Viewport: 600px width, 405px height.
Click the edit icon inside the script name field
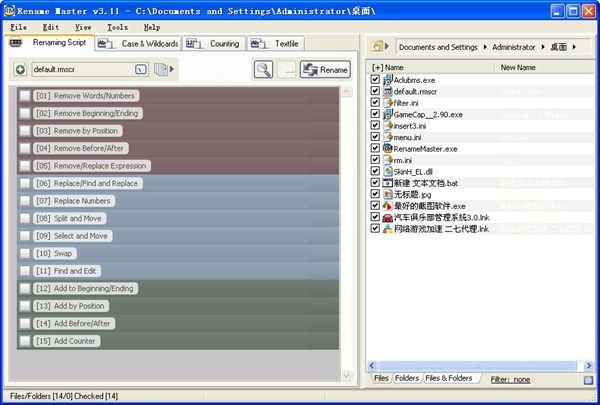coord(141,70)
